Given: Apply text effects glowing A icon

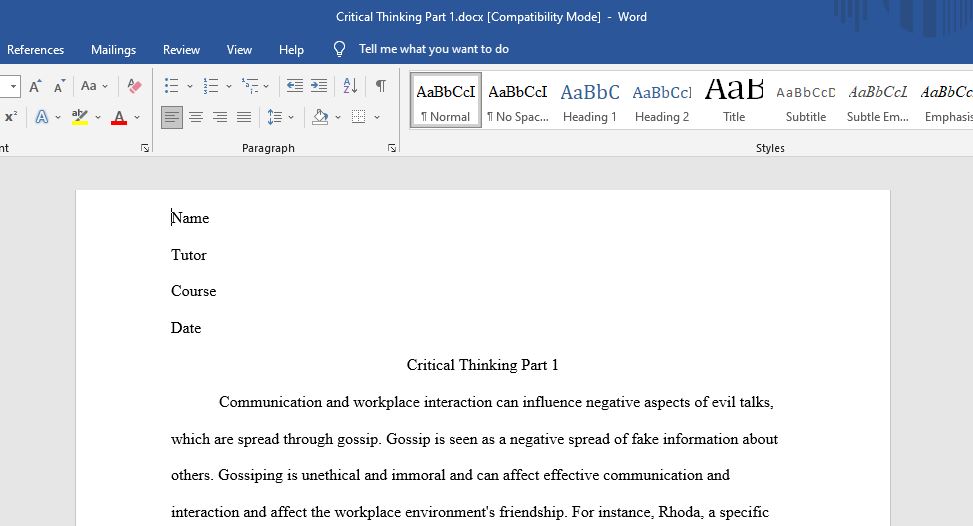Looking at the screenshot, I should pyautogui.click(x=42, y=117).
